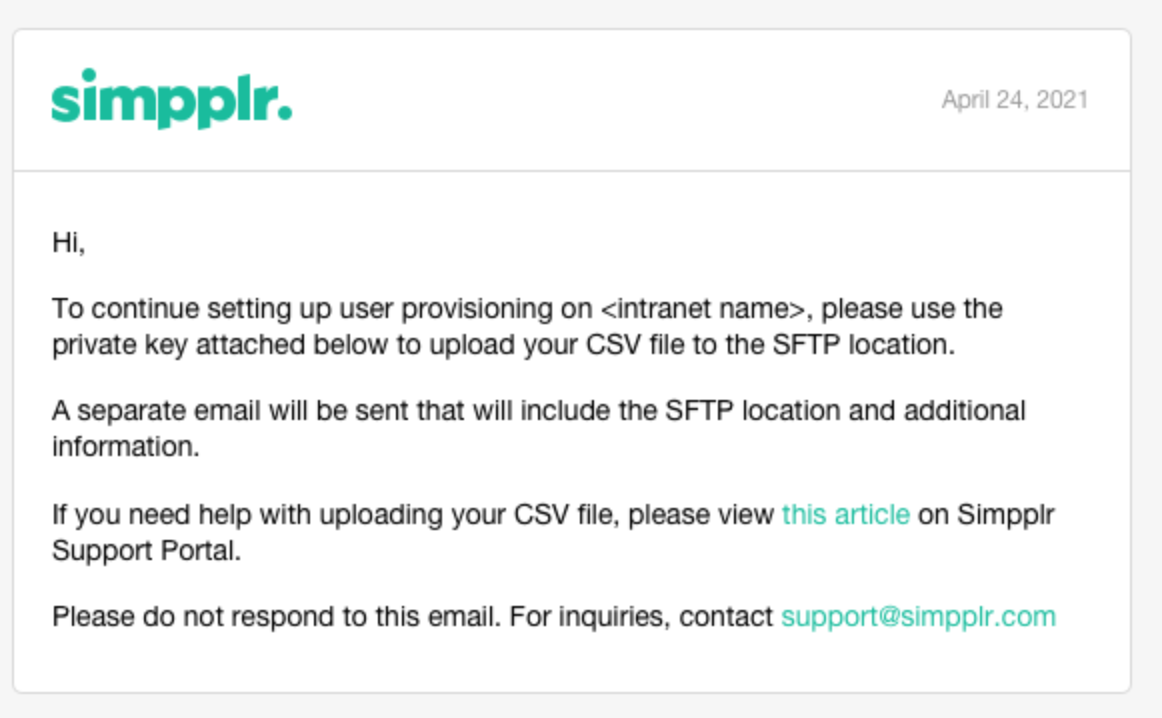Click the horizontal divider below the header
1162x718 pixels.
[x=572, y=171]
